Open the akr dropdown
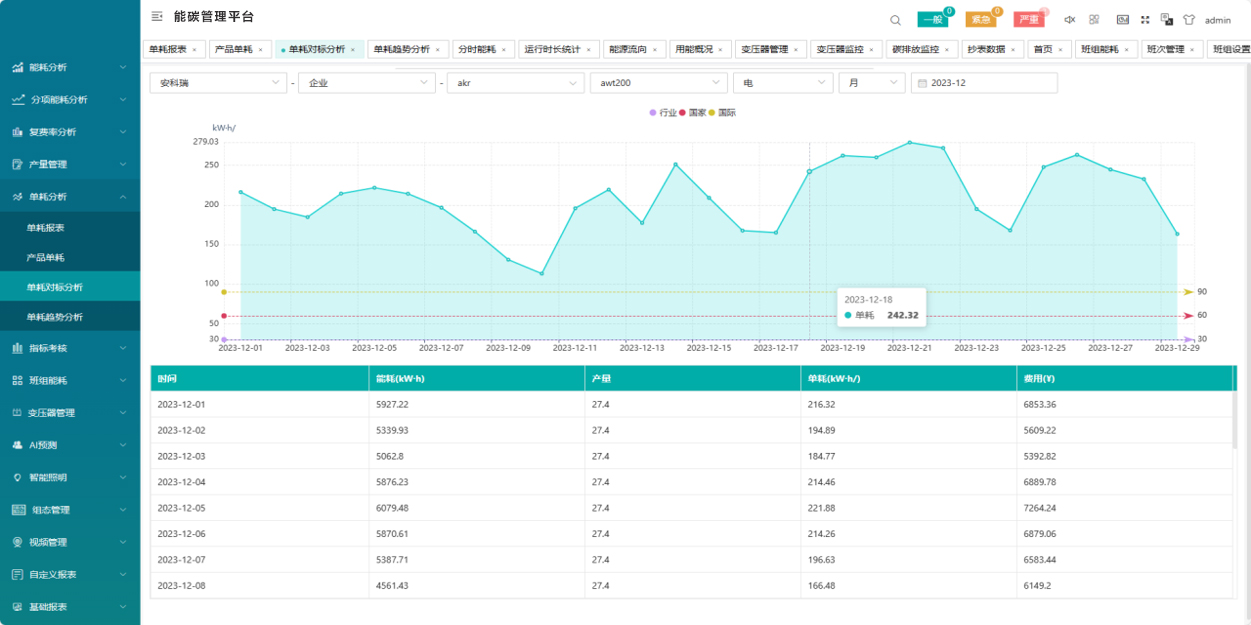The image size is (1251, 625). pyautogui.click(x=515, y=83)
